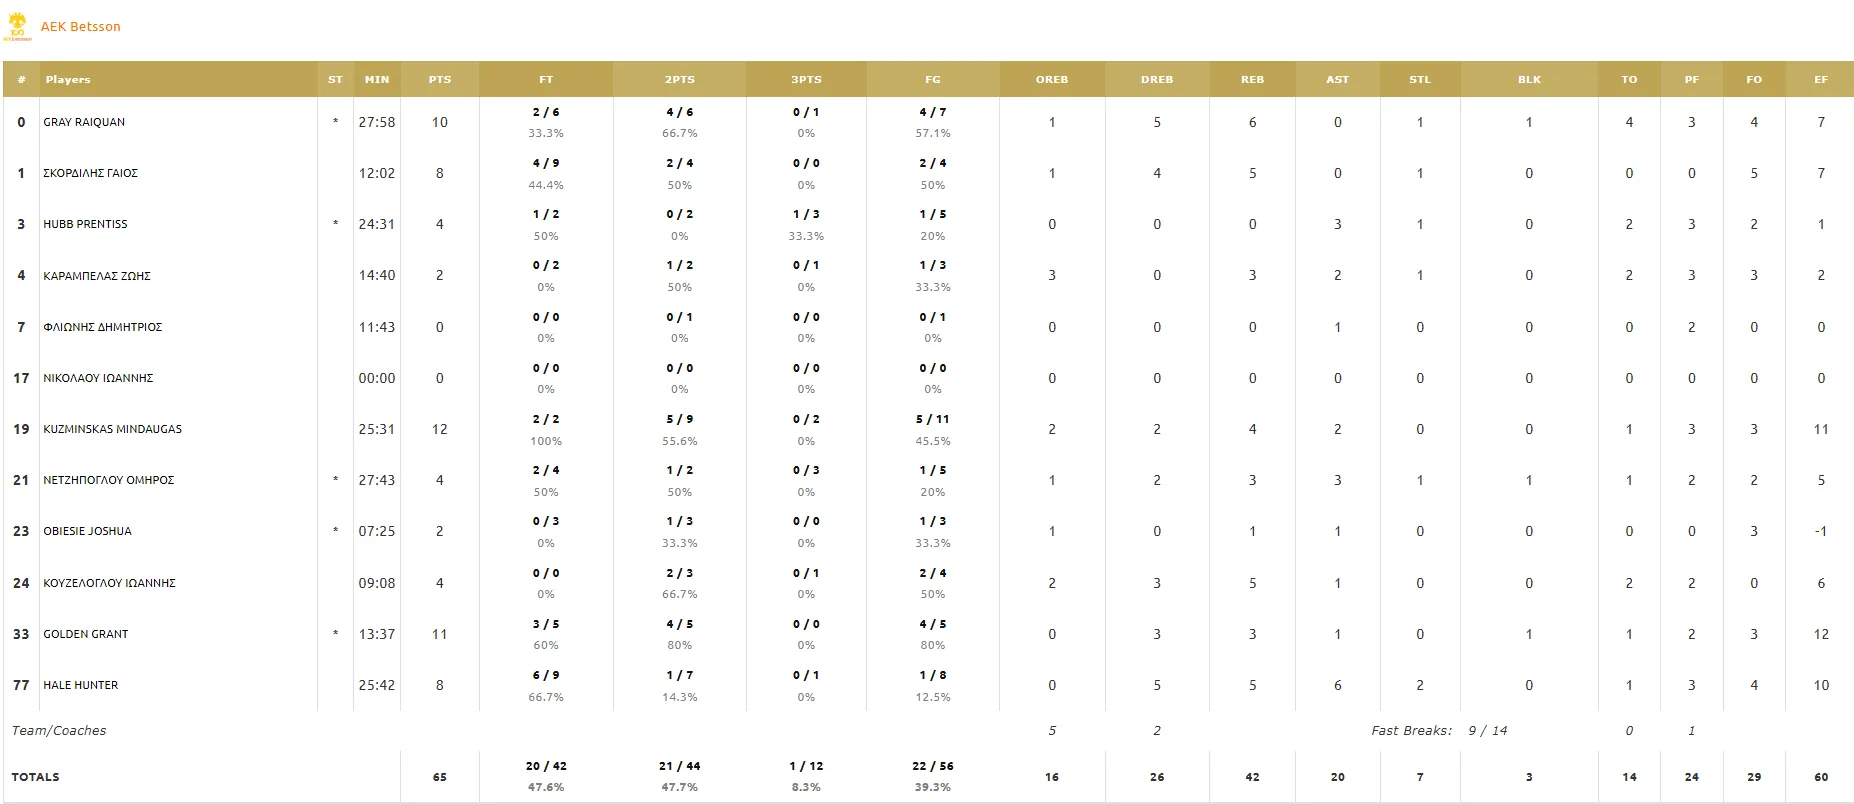Image resolution: width=1854 pixels, height=804 pixels.
Task: Sort by the MIN column header
Action: tap(377, 79)
